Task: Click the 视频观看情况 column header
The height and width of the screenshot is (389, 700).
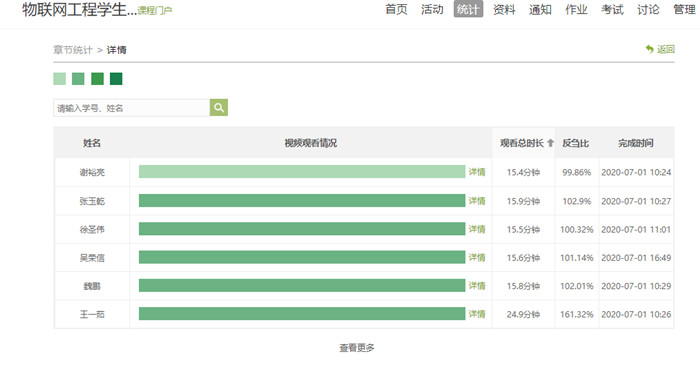Action: pos(311,143)
